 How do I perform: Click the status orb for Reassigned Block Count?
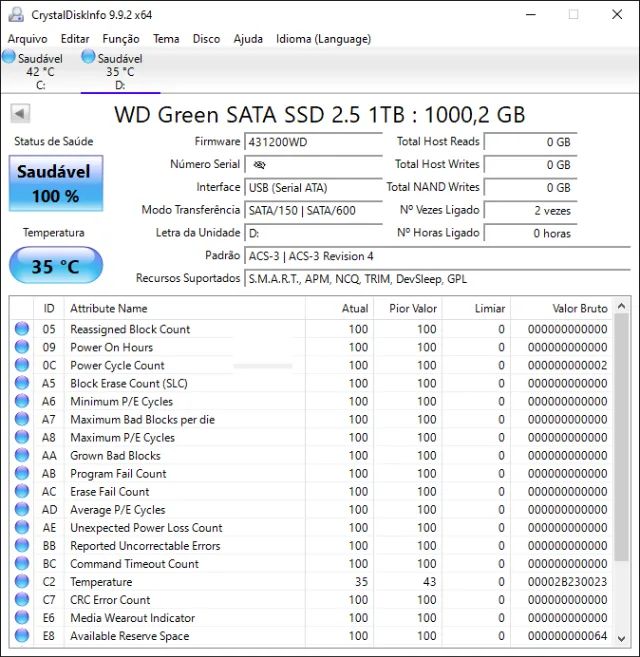(x=22, y=329)
